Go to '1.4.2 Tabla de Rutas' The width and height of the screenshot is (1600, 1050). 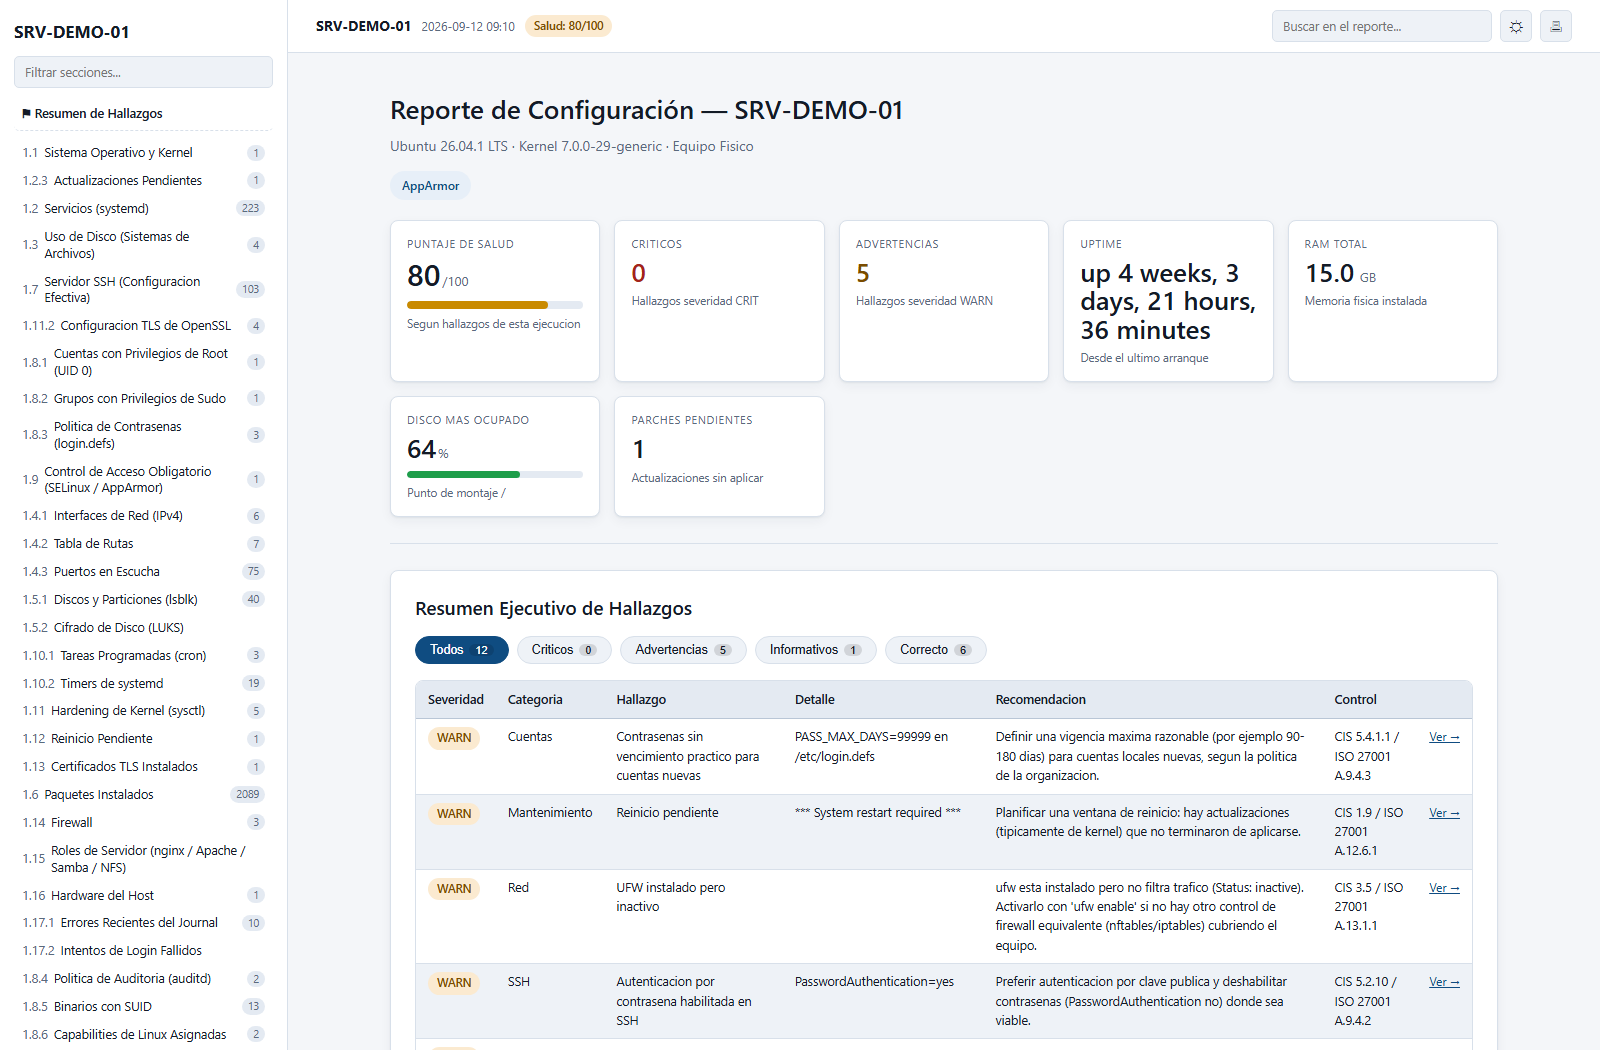coord(143,544)
